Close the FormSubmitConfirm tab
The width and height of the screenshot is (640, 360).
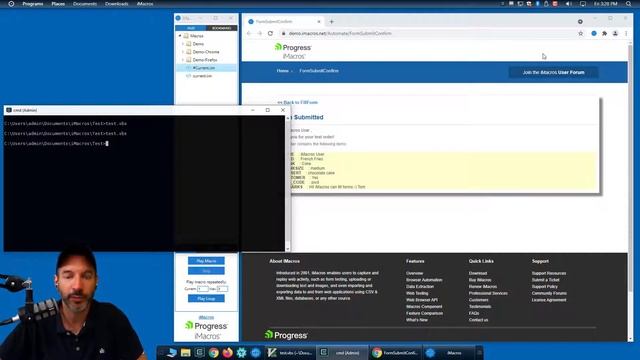click(x=319, y=22)
